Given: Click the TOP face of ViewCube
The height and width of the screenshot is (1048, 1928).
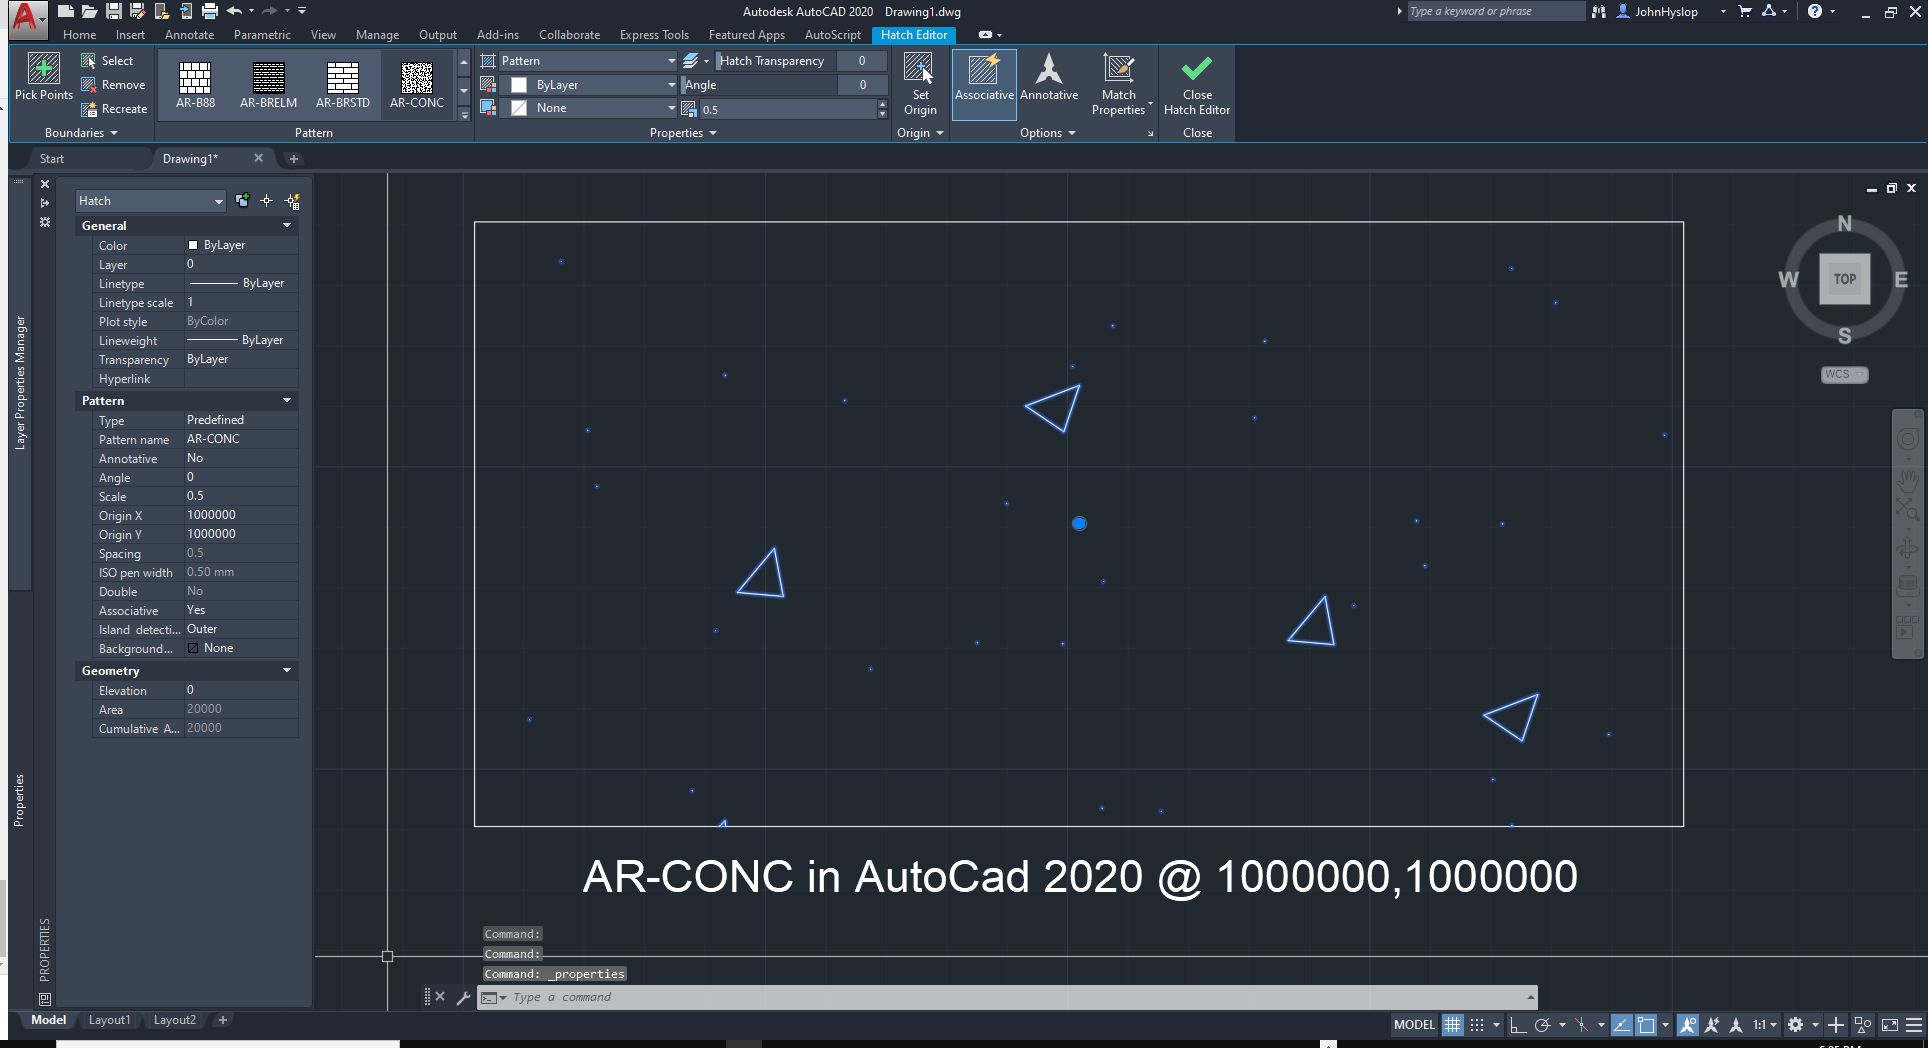Looking at the screenshot, I should pyautogui.click(x=1843, y=279).
